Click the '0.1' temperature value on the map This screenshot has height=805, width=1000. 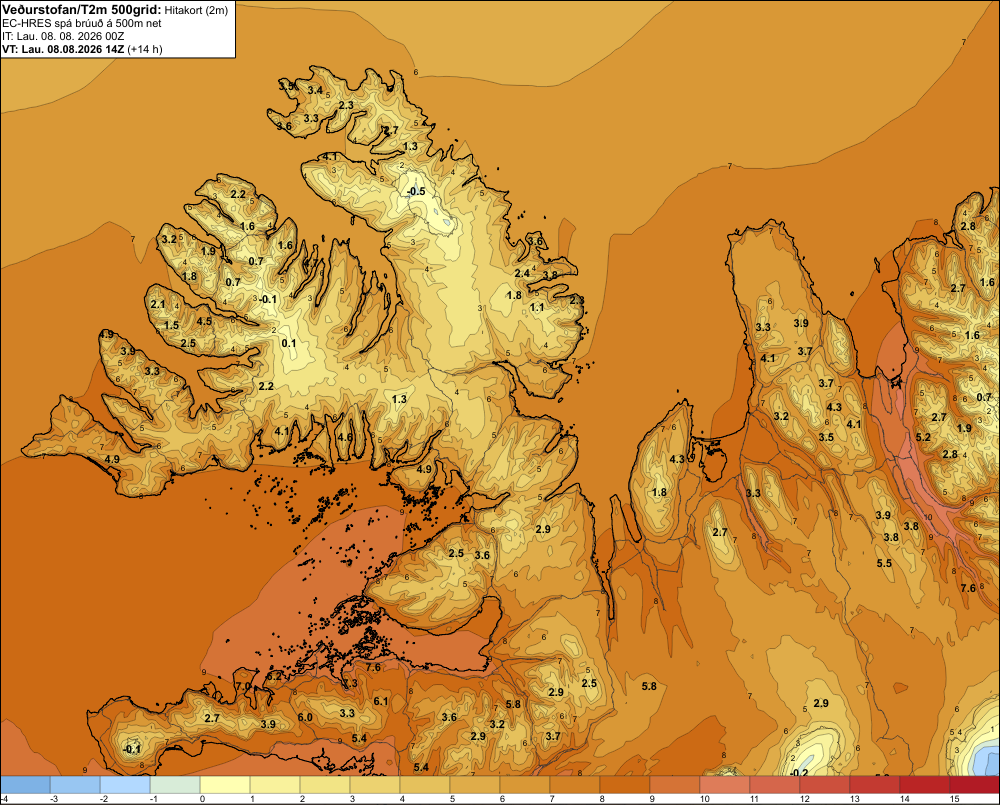[289, 343]
